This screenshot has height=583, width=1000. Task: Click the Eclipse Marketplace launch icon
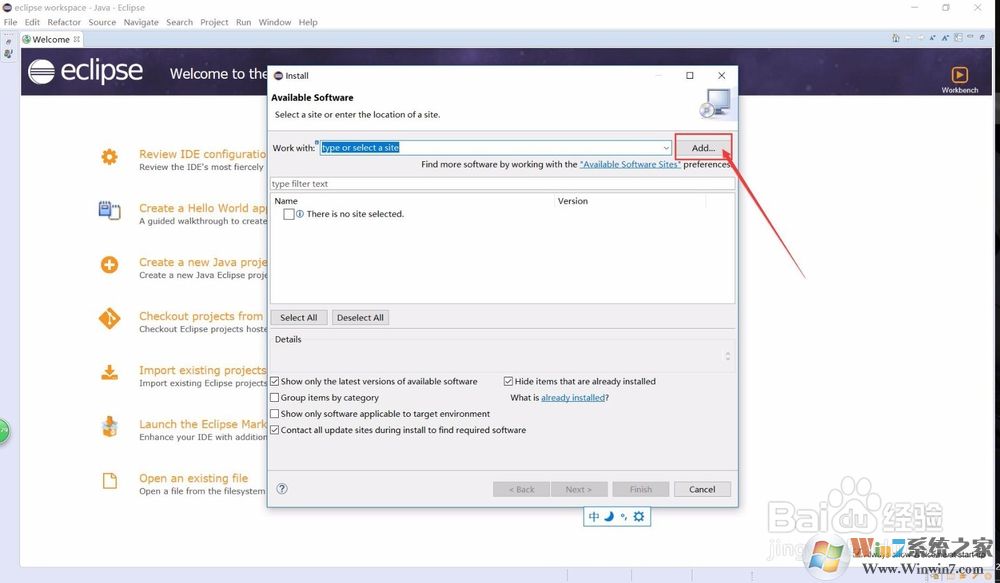click(110, 426)
